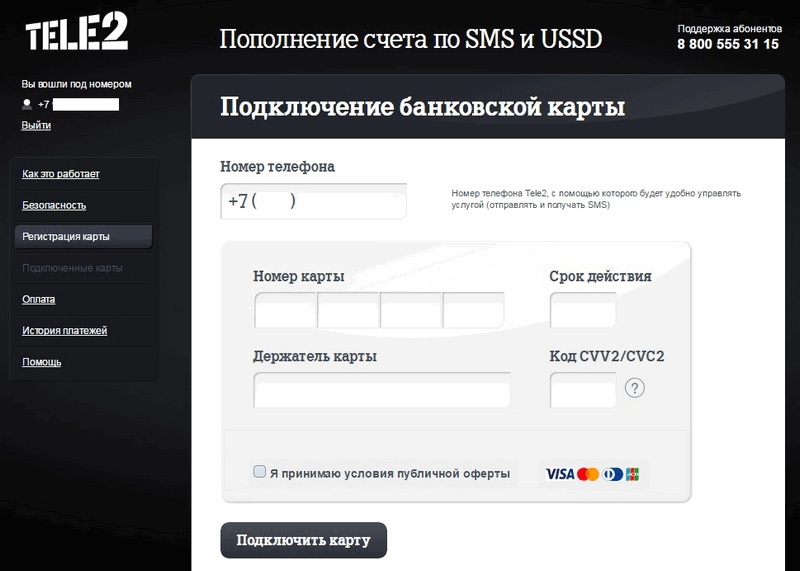The width and height of the screenshot is (800, 571).
Task: Click the Выйти logout link
Action: point(36,126)
